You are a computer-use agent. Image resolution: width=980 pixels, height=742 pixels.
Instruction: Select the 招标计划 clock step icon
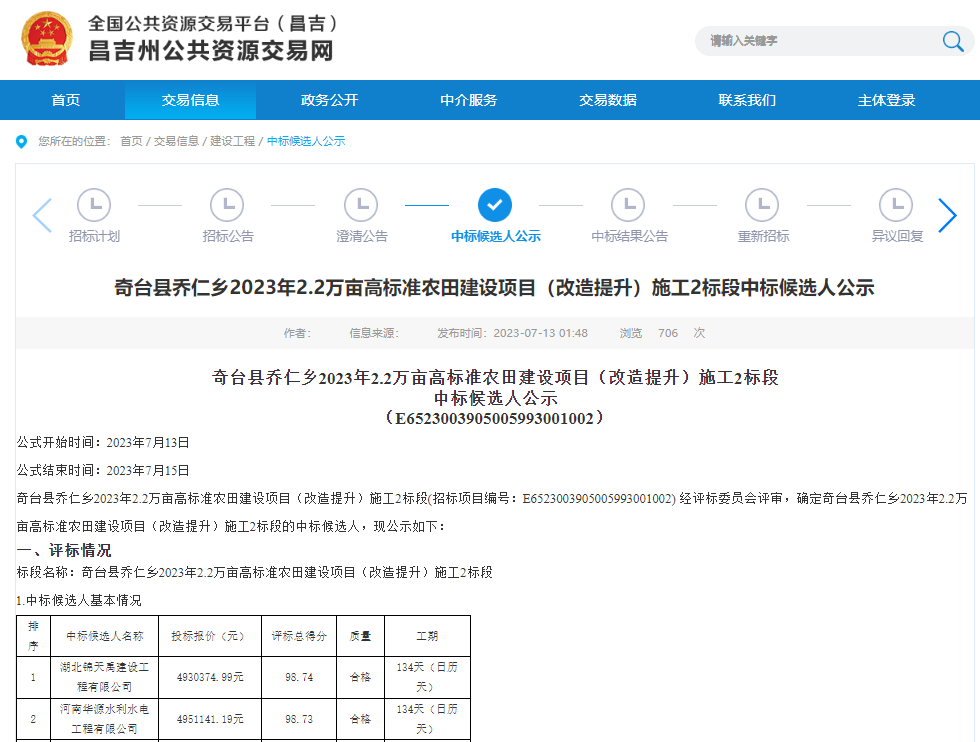click(94, 203)
